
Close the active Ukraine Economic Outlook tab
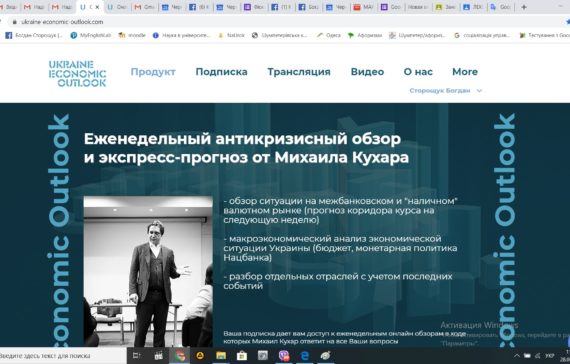97,7
